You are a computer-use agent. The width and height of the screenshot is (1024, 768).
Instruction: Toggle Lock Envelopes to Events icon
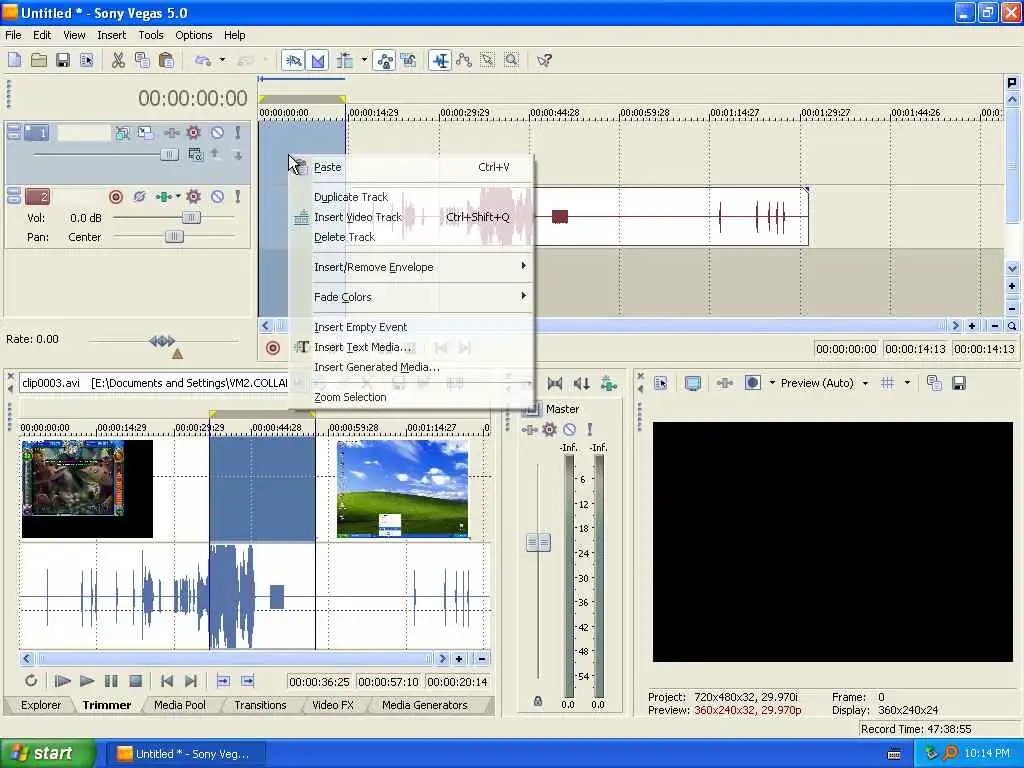coord(385,60)
